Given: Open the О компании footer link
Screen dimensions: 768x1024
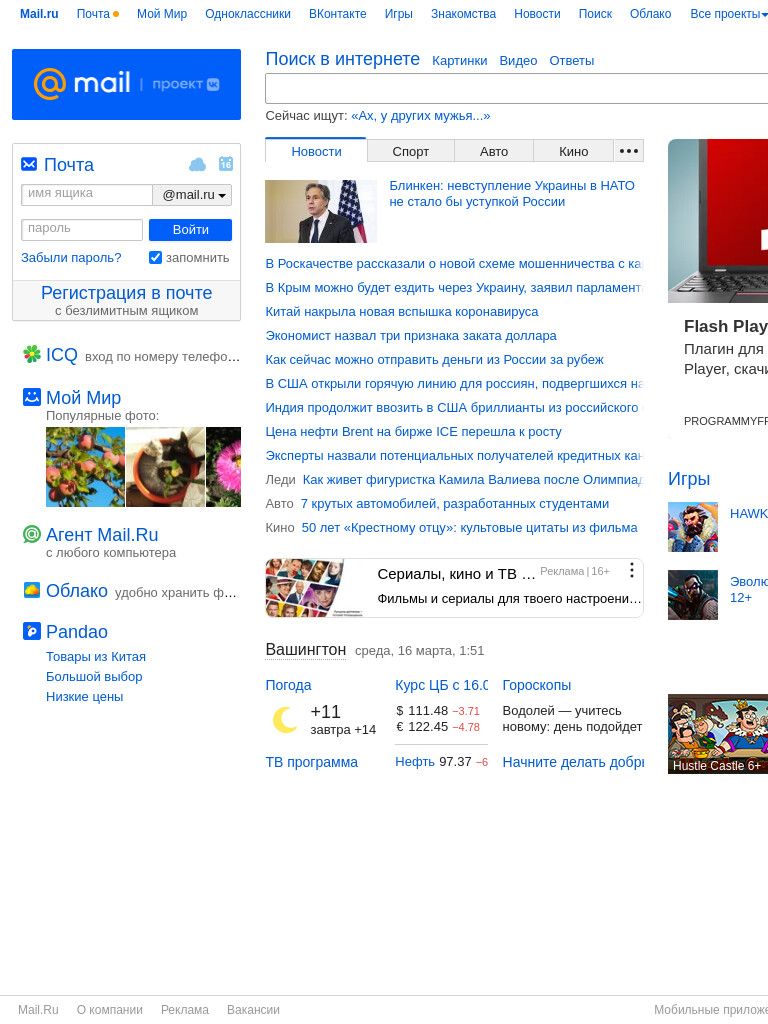Looking at the screenshot, I should click(110, 1010).
